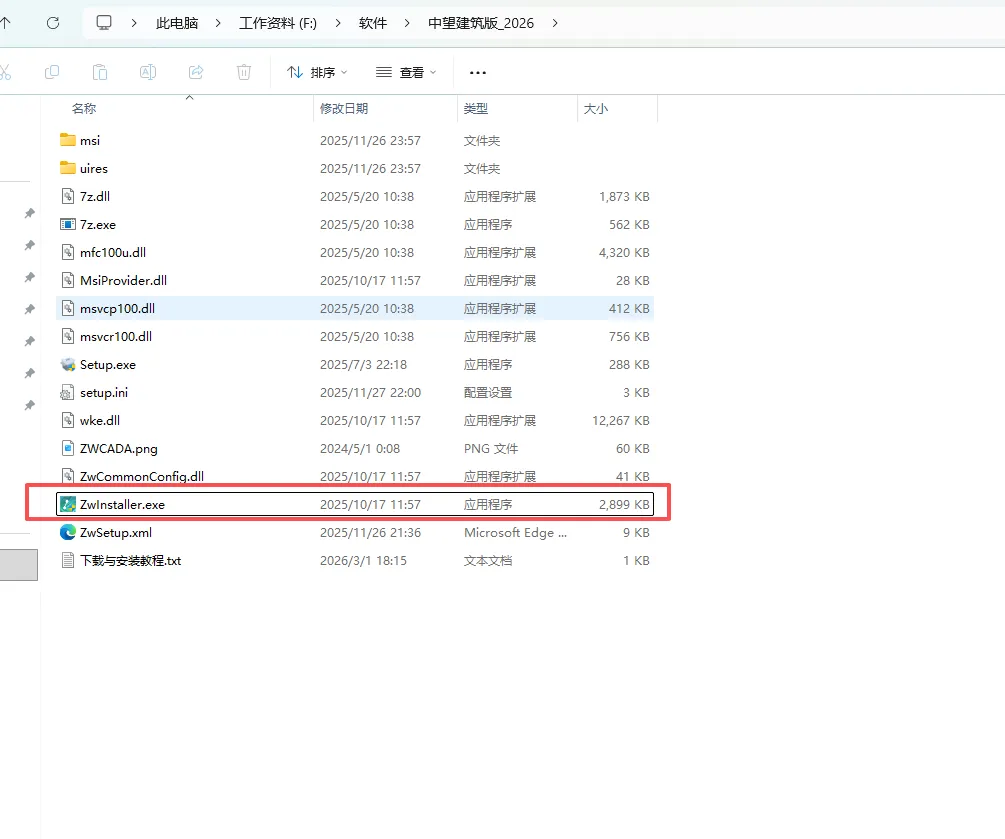The height and width of the screenshot is (839, 1005).
Task: Click the 2025/11/27 22:00 date cell
Action: point(370,392)
